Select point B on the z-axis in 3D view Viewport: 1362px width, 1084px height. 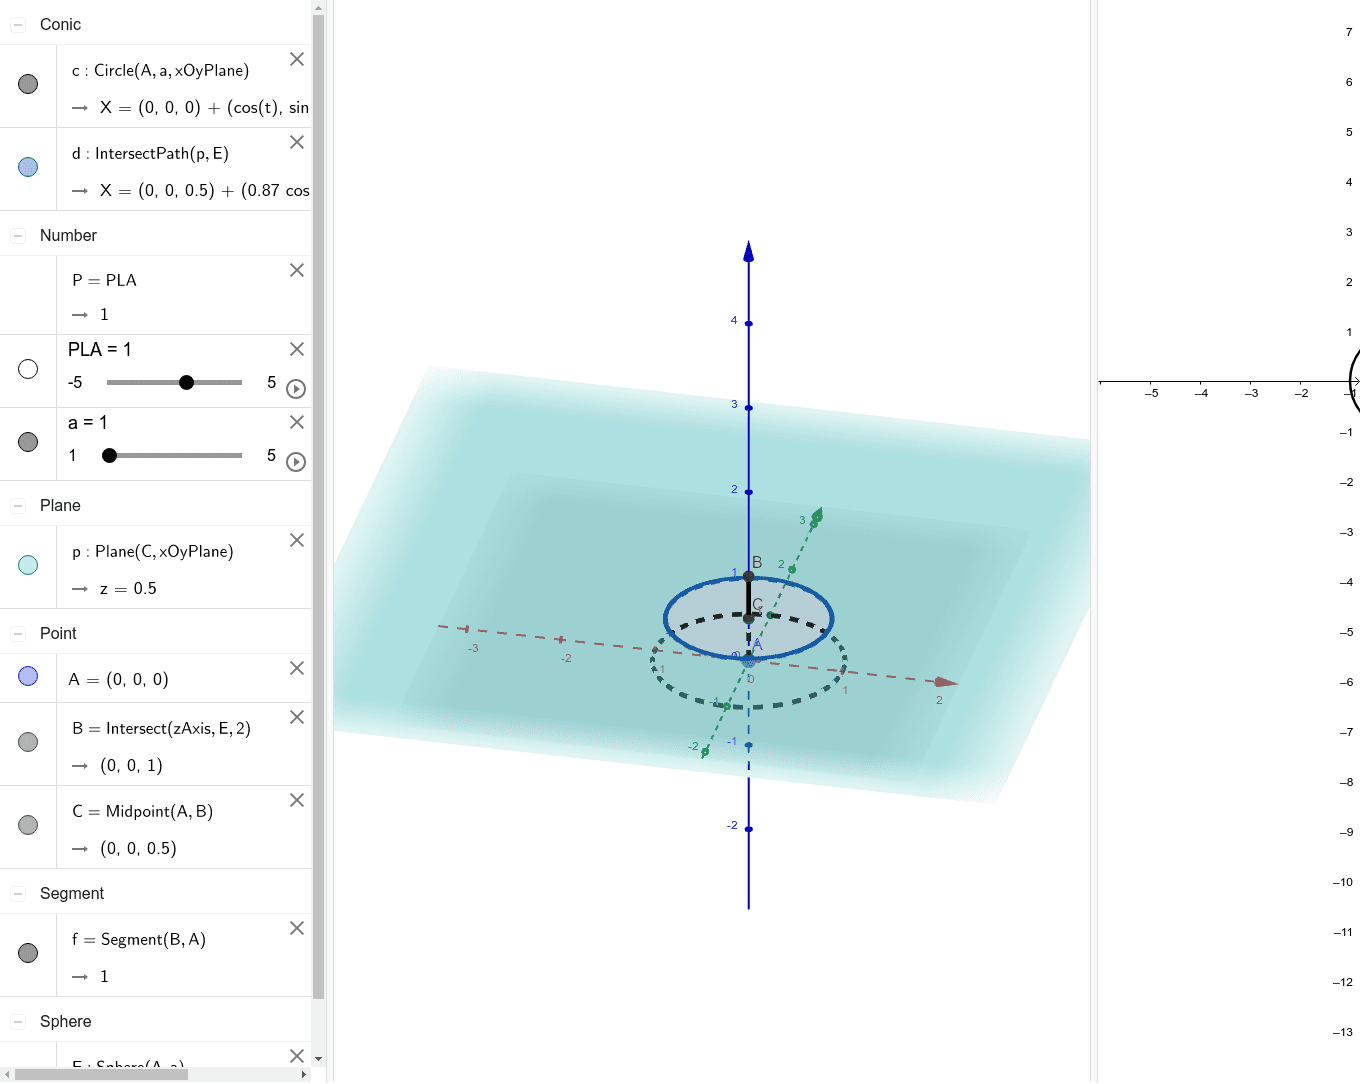point(748,575)
